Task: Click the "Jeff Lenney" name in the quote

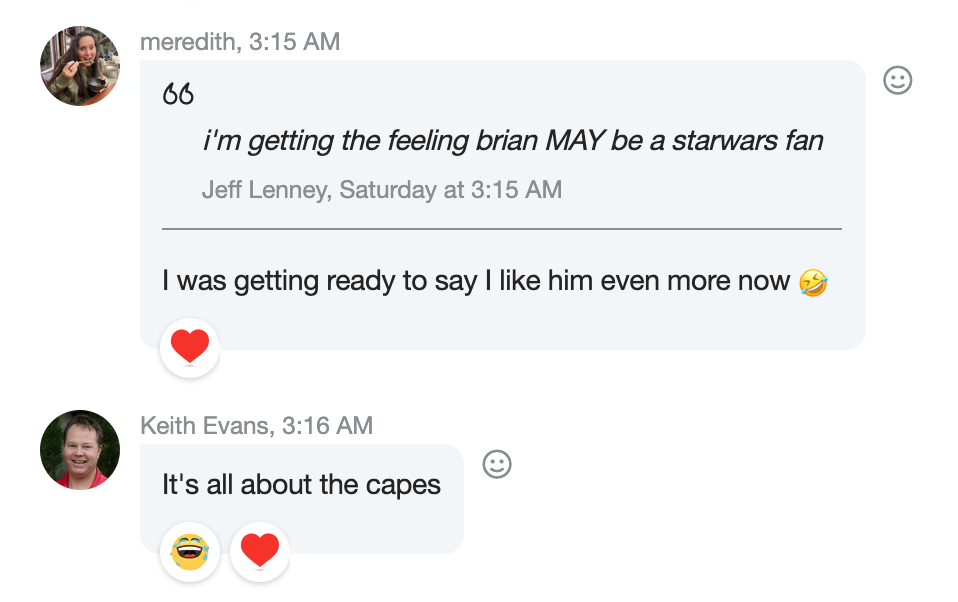Action: point(265,189)
